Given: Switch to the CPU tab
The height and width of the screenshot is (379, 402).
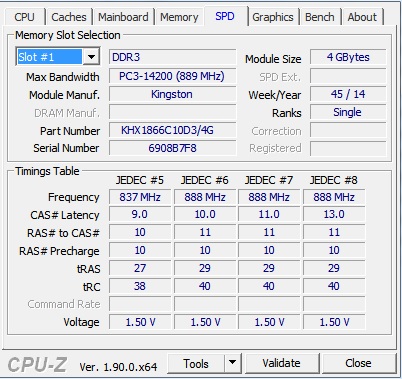Looking at the screenshot, I should (x=24, y=17).
